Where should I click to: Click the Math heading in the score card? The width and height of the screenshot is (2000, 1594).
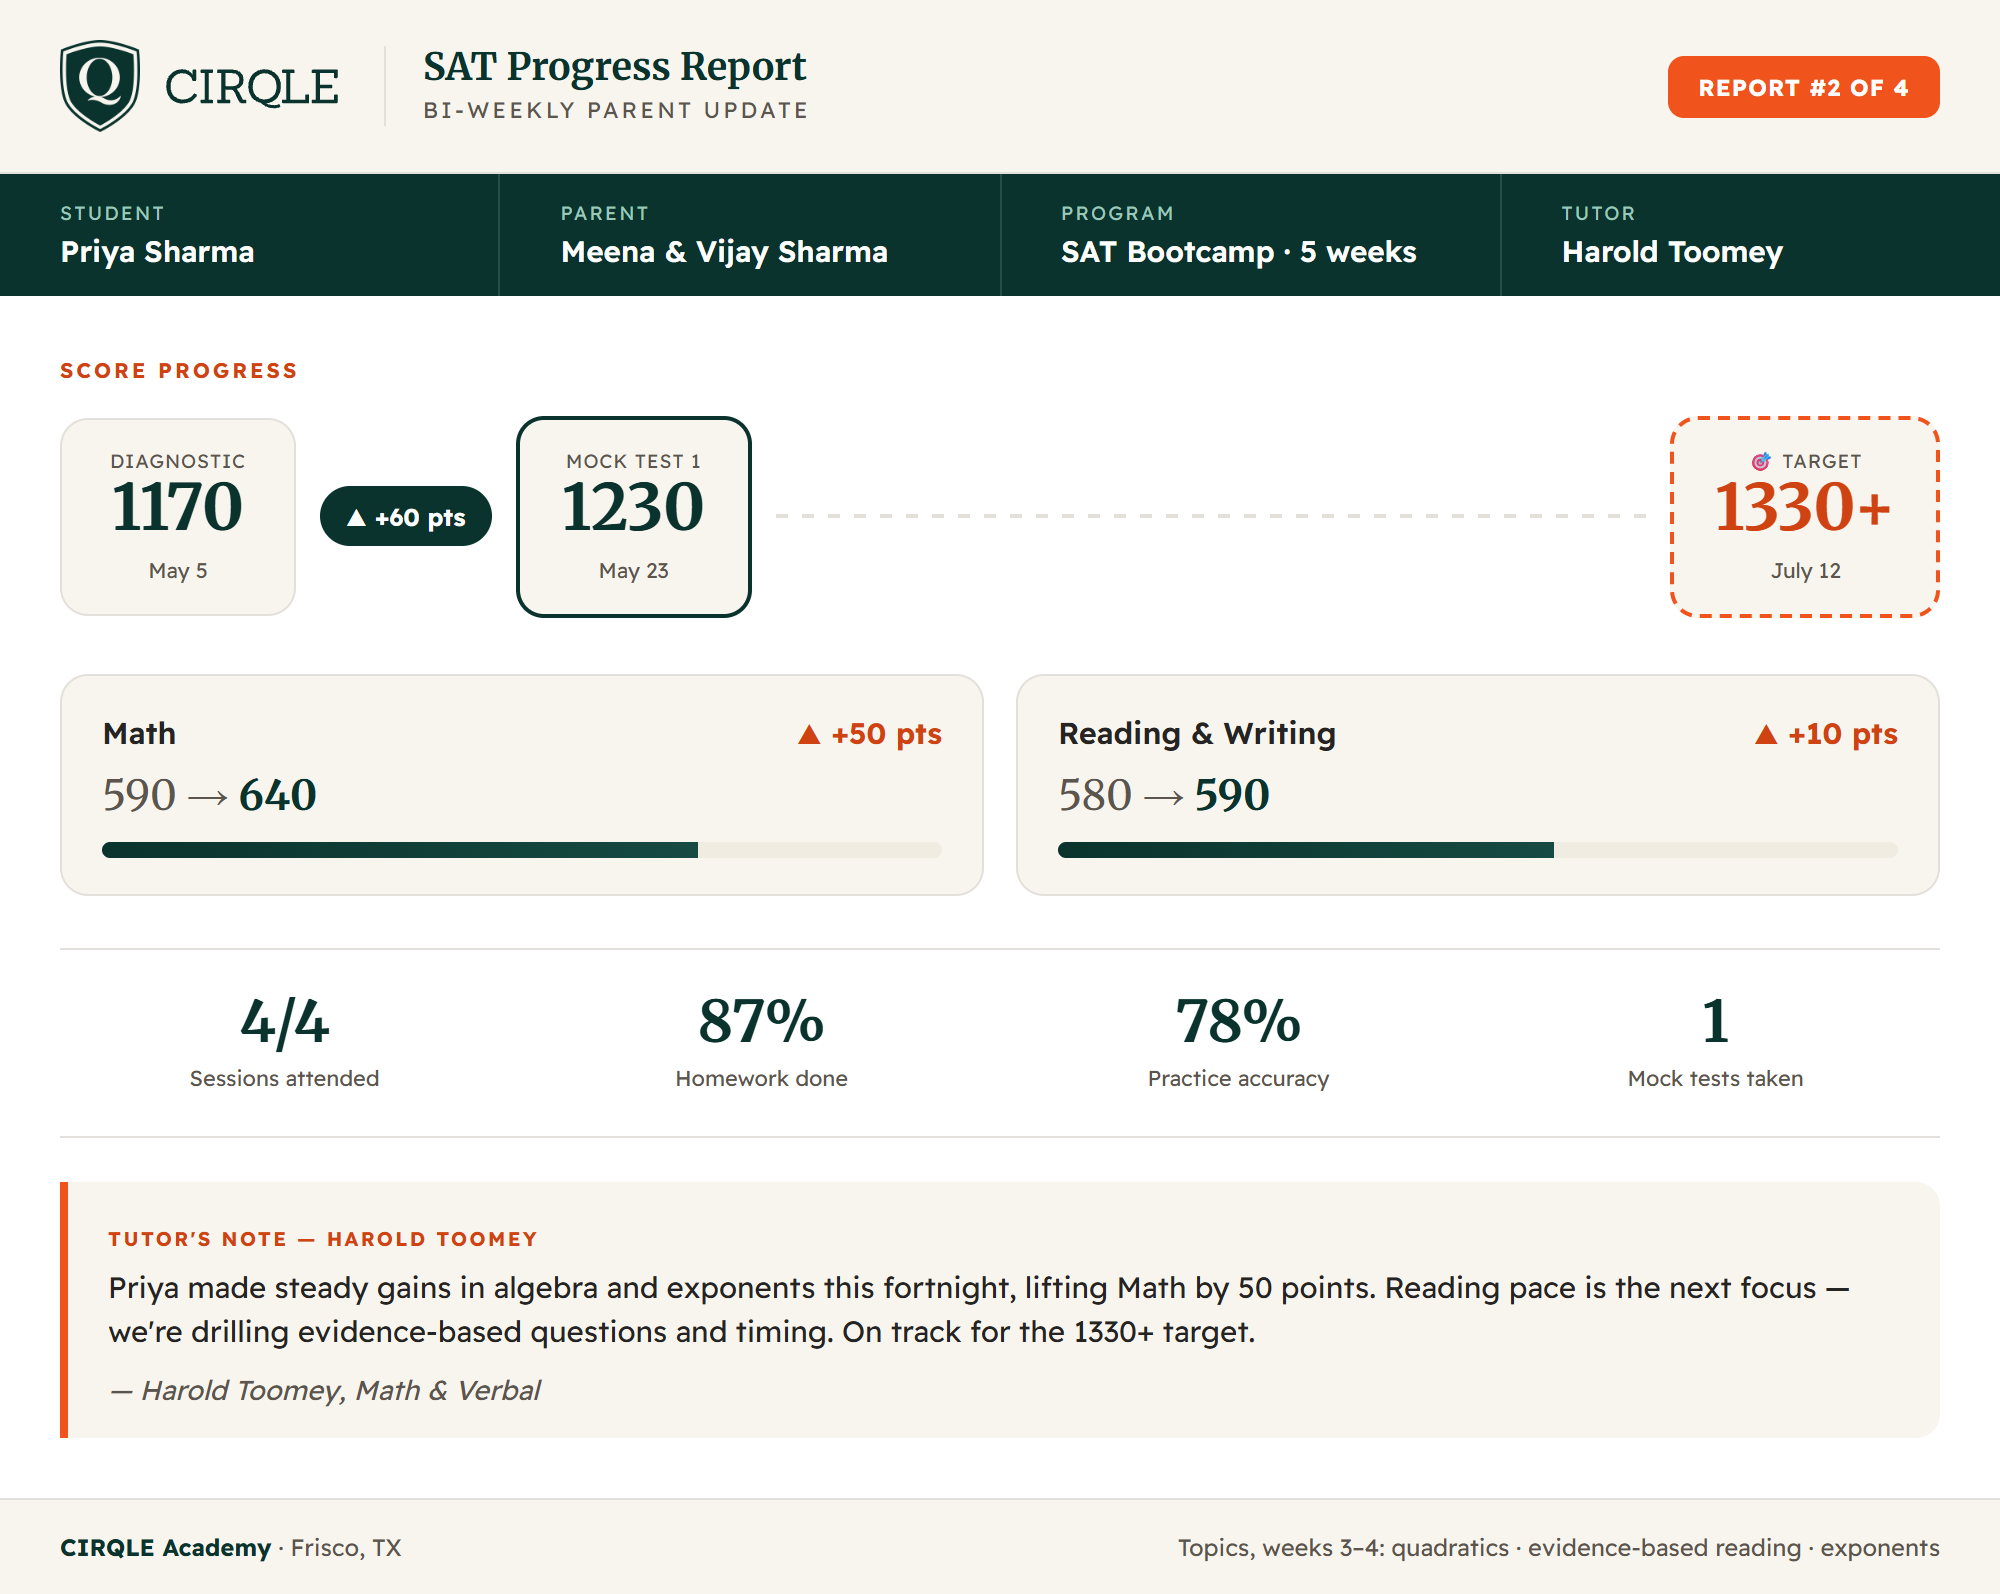(139, 734)
